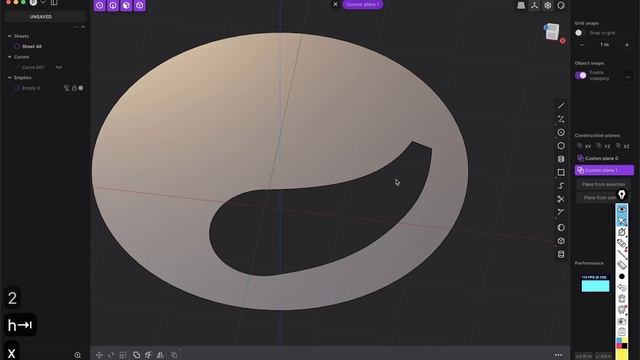Image resolution: width=640 pixels, height=360 pixels.
Task: Select the YZ construction plane
Action: tap(603, 146)
